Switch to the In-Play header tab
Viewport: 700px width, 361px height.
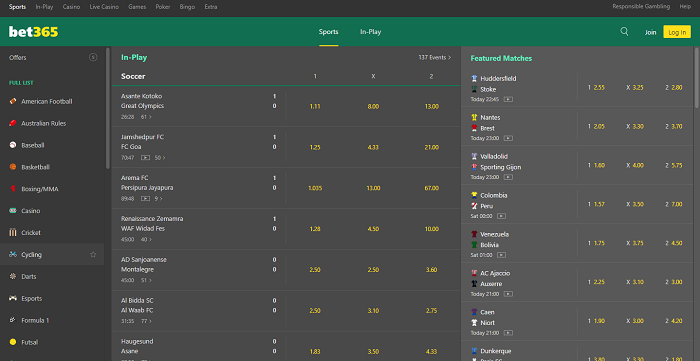click(371, 32)
